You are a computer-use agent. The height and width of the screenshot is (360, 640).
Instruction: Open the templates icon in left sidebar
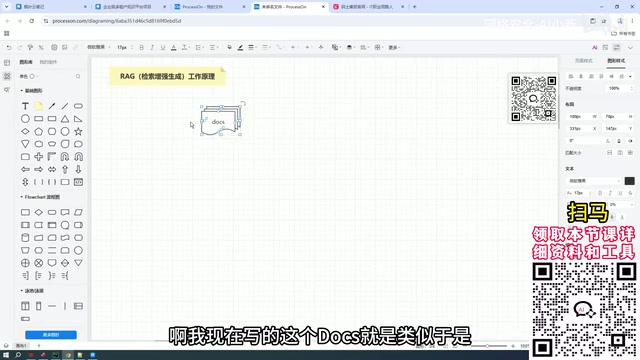click(7, 63)
